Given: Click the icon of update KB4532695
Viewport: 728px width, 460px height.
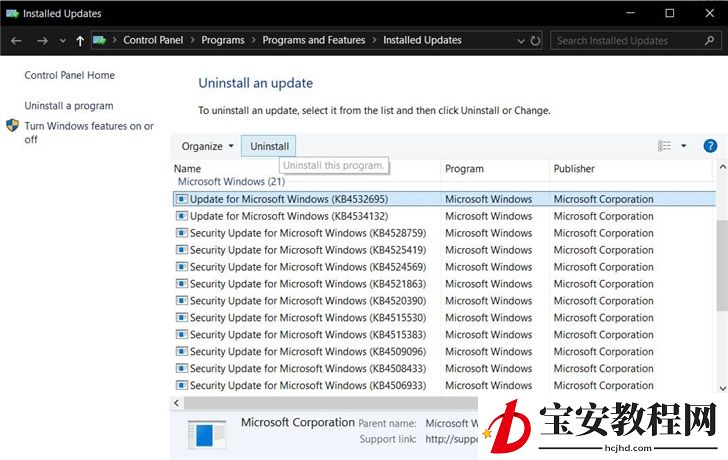Looking at the screenshot, I should (182, 199).
